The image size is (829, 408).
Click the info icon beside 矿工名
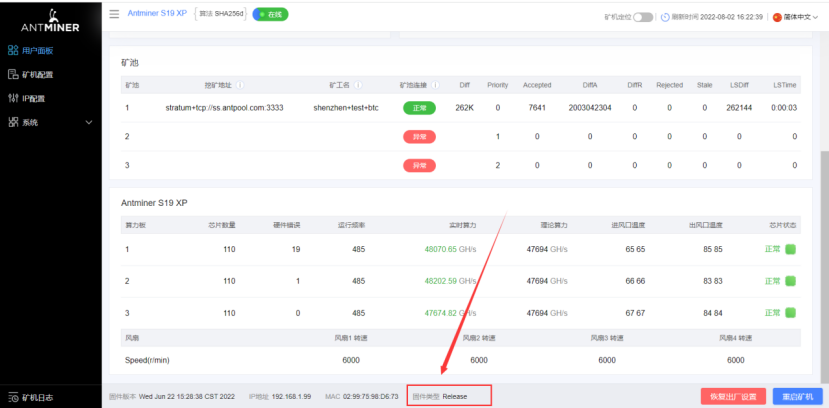(x=358, y=85)
